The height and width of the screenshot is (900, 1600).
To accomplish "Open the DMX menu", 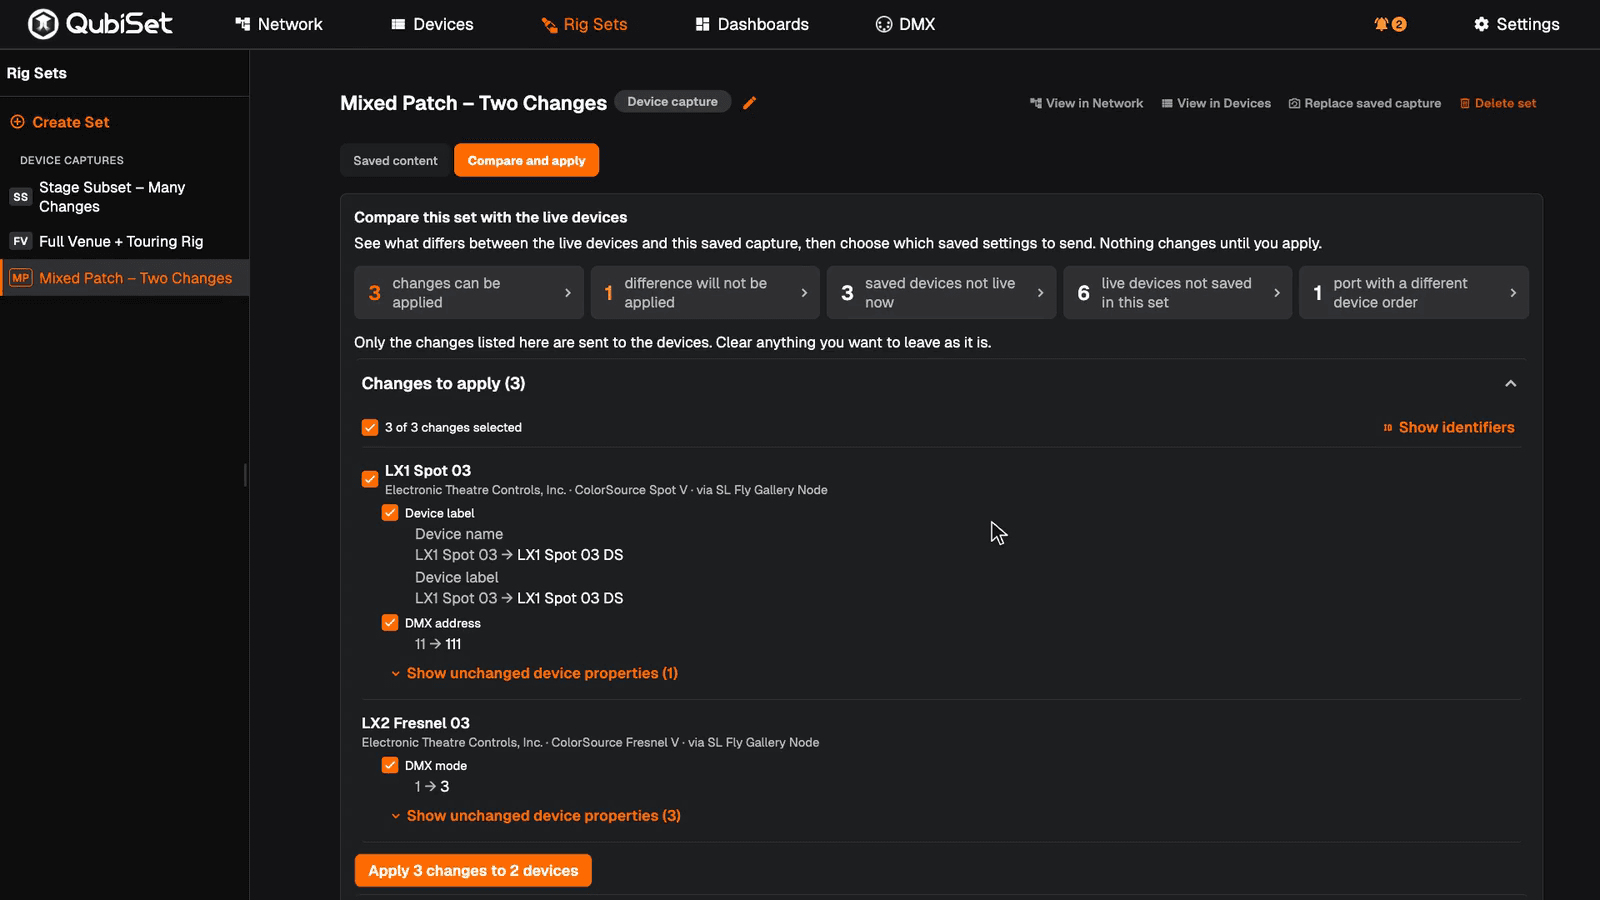I will click(905, 24).
